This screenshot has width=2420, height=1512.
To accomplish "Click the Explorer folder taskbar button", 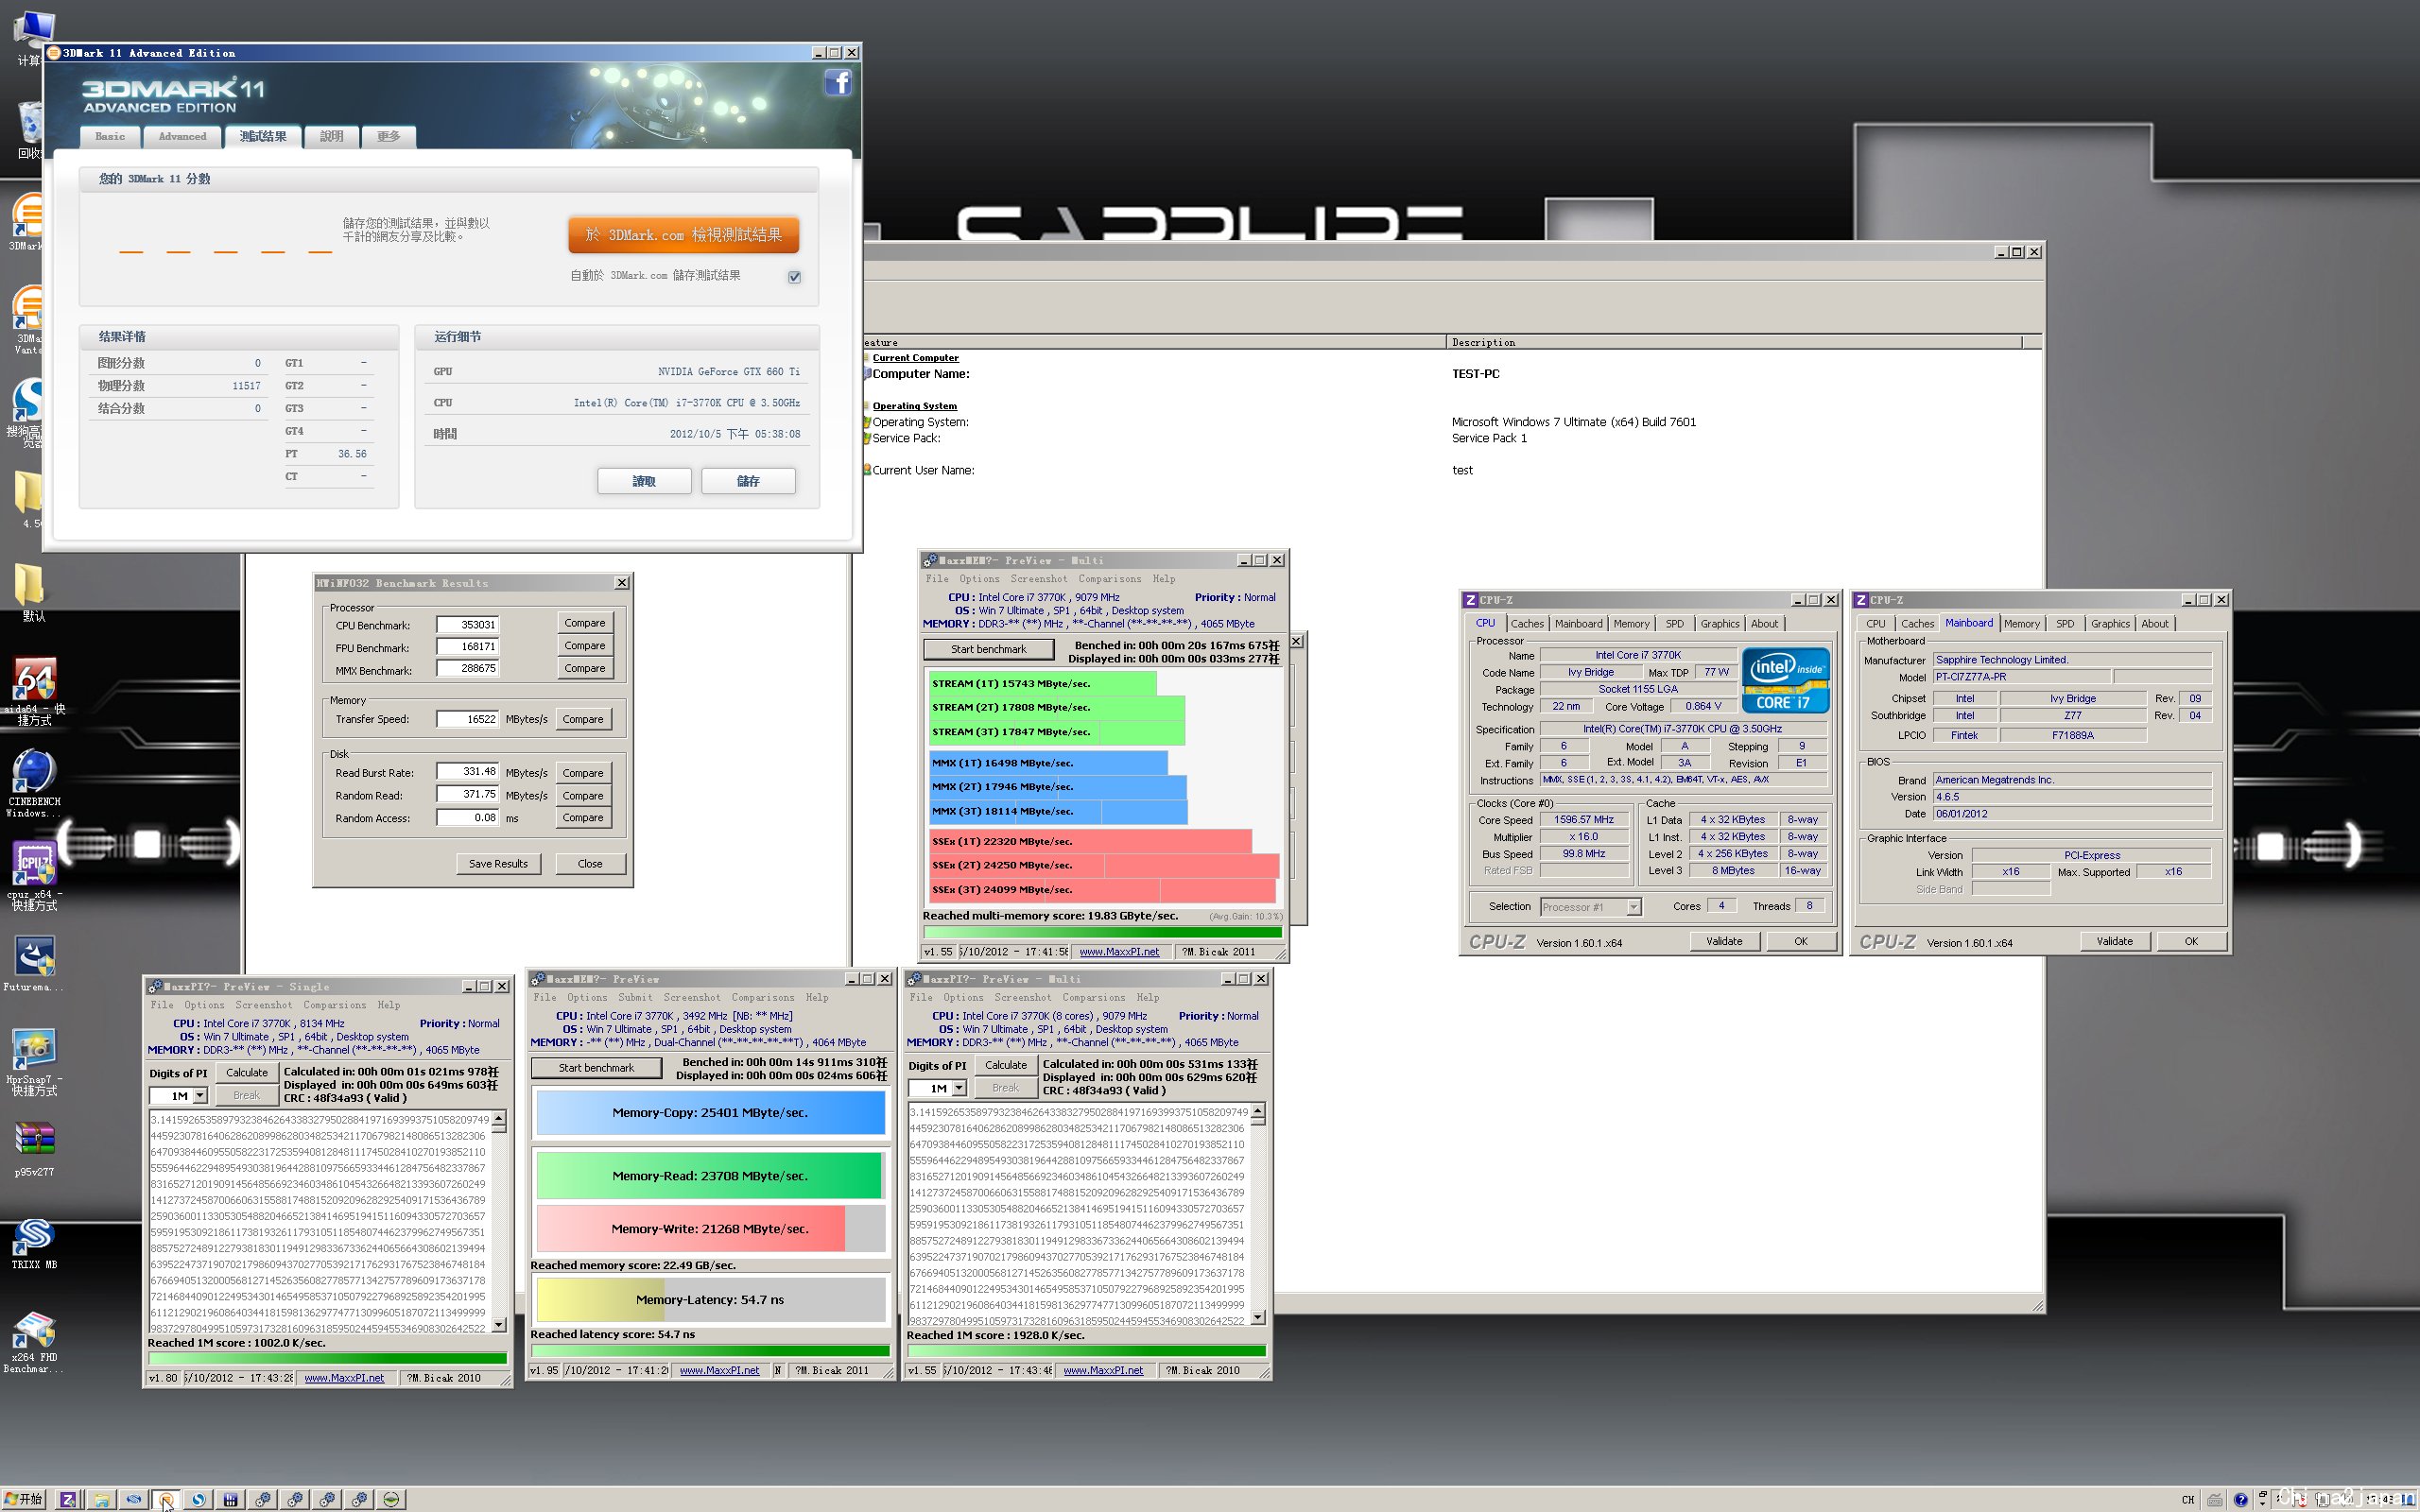I will click(x=101, y=1499).
